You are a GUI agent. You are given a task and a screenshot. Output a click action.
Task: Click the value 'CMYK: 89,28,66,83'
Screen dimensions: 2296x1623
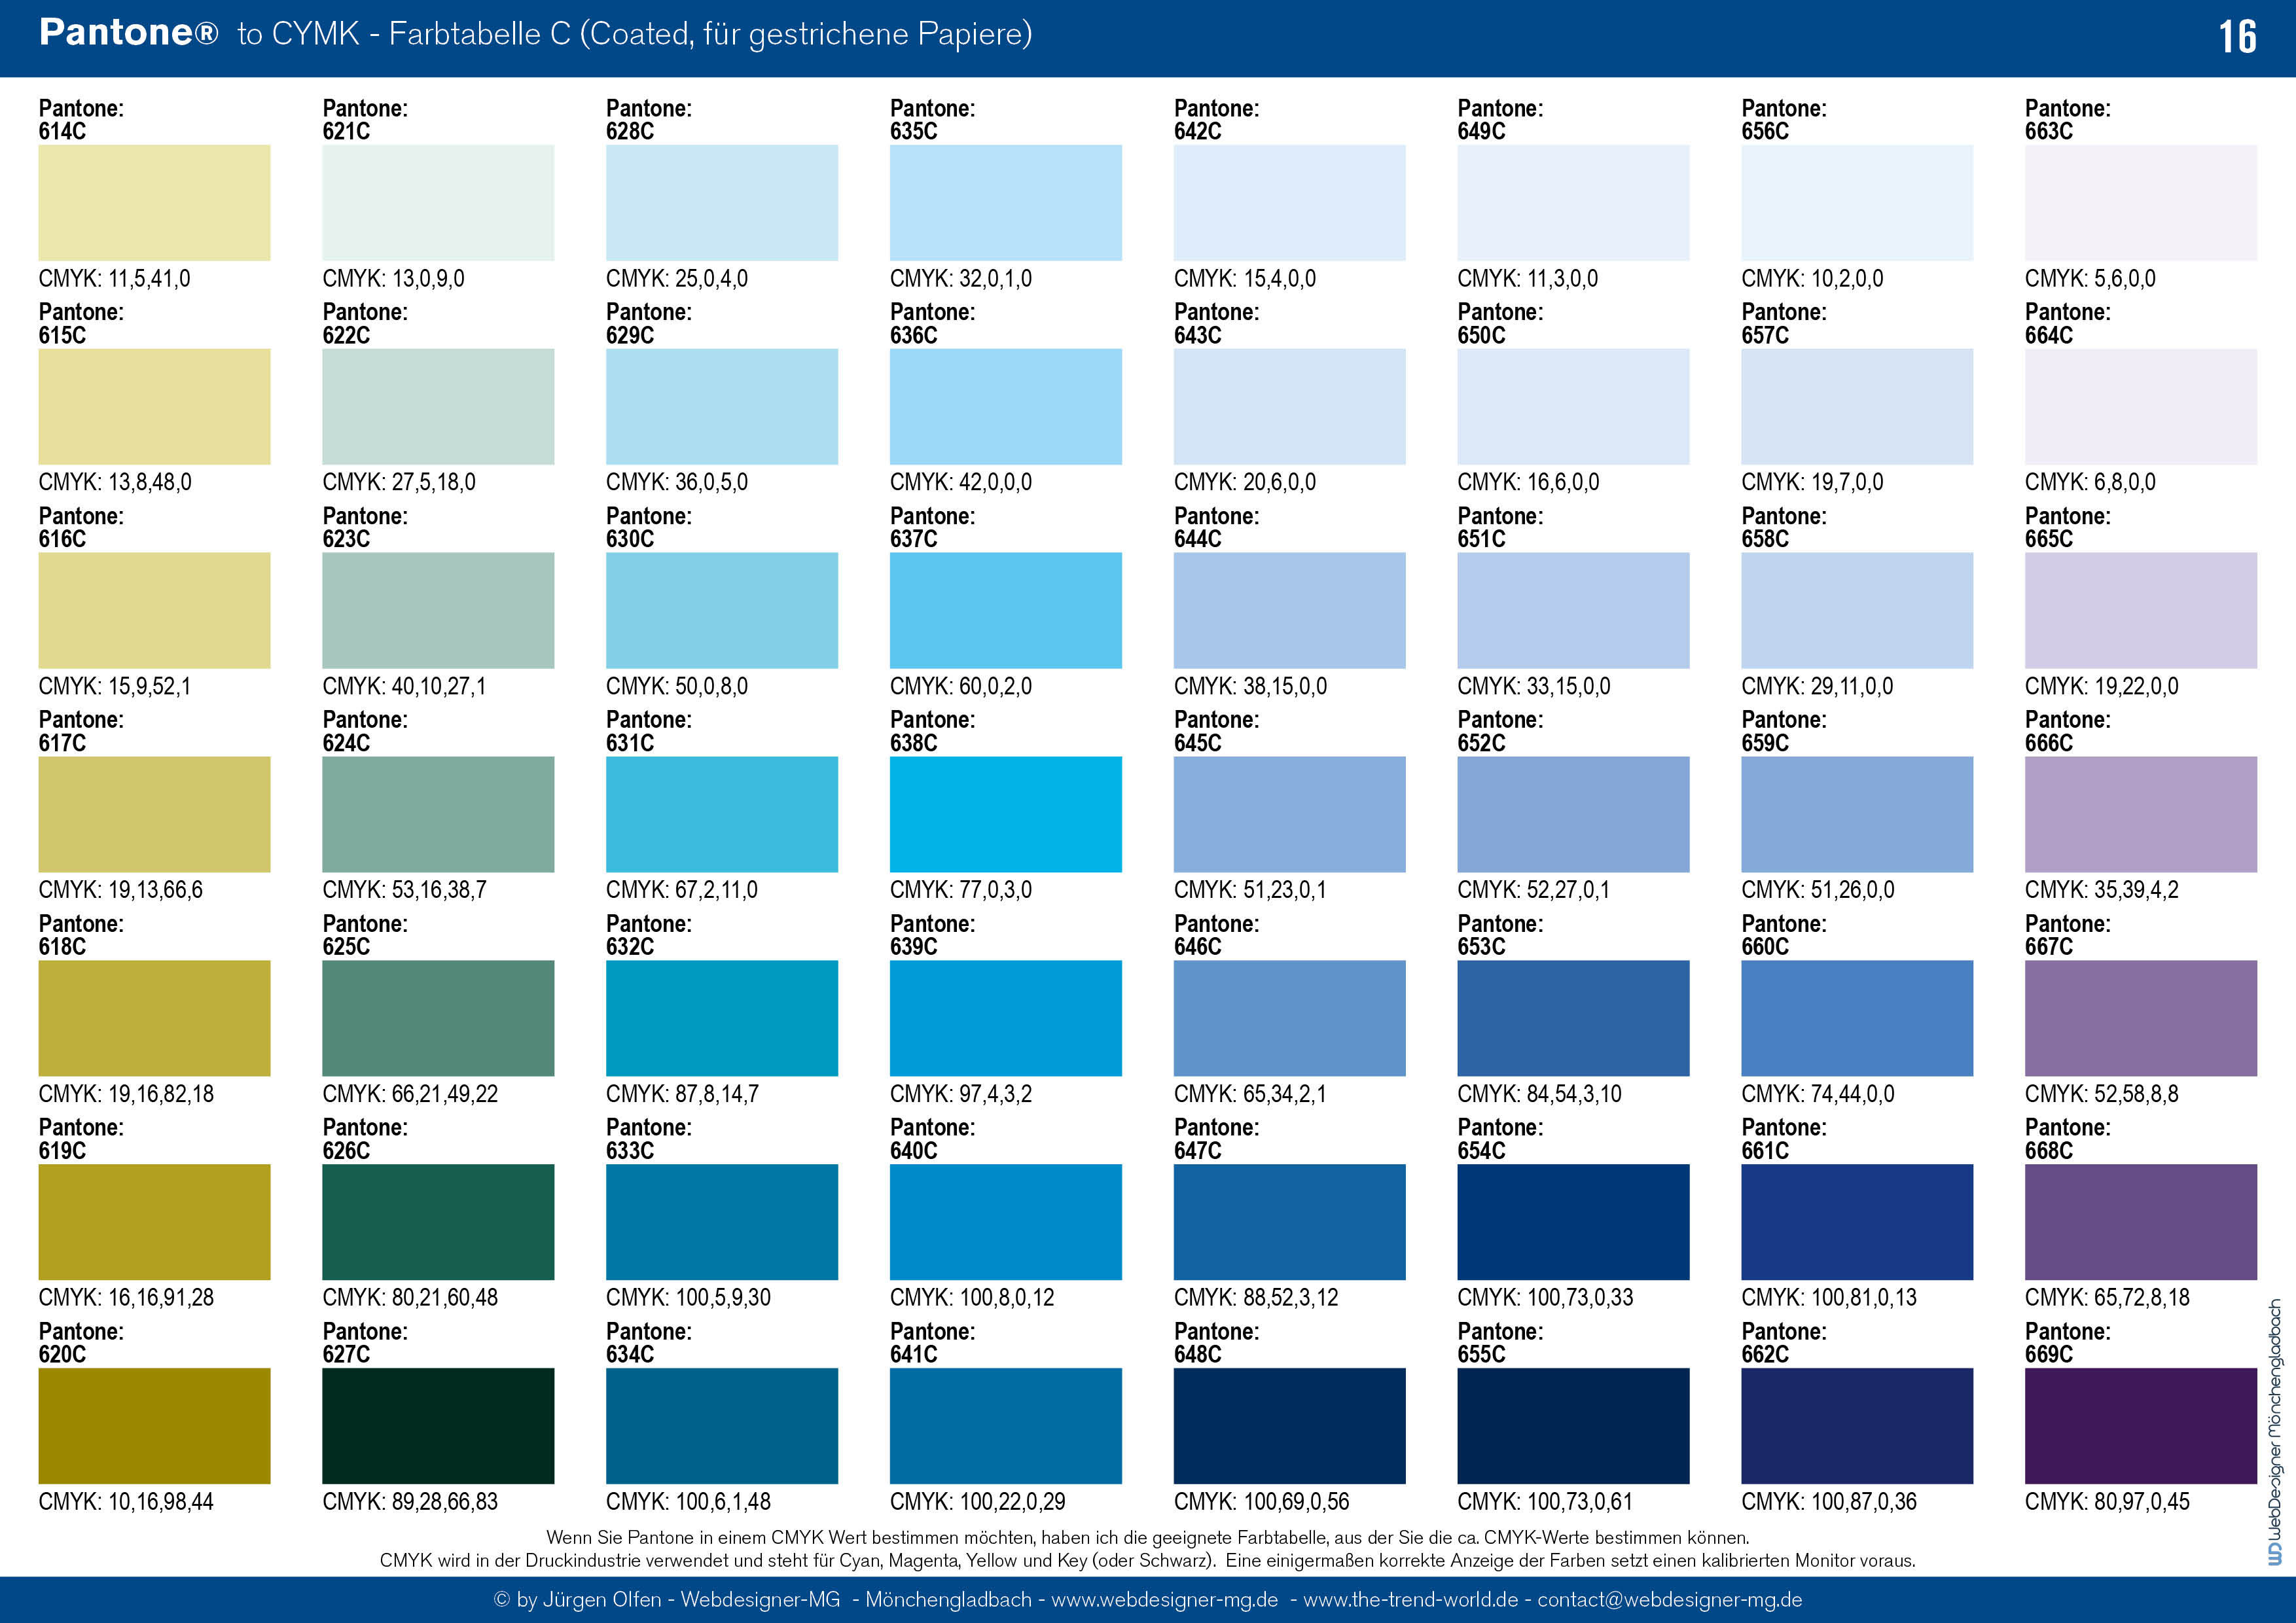(410, 1502)
